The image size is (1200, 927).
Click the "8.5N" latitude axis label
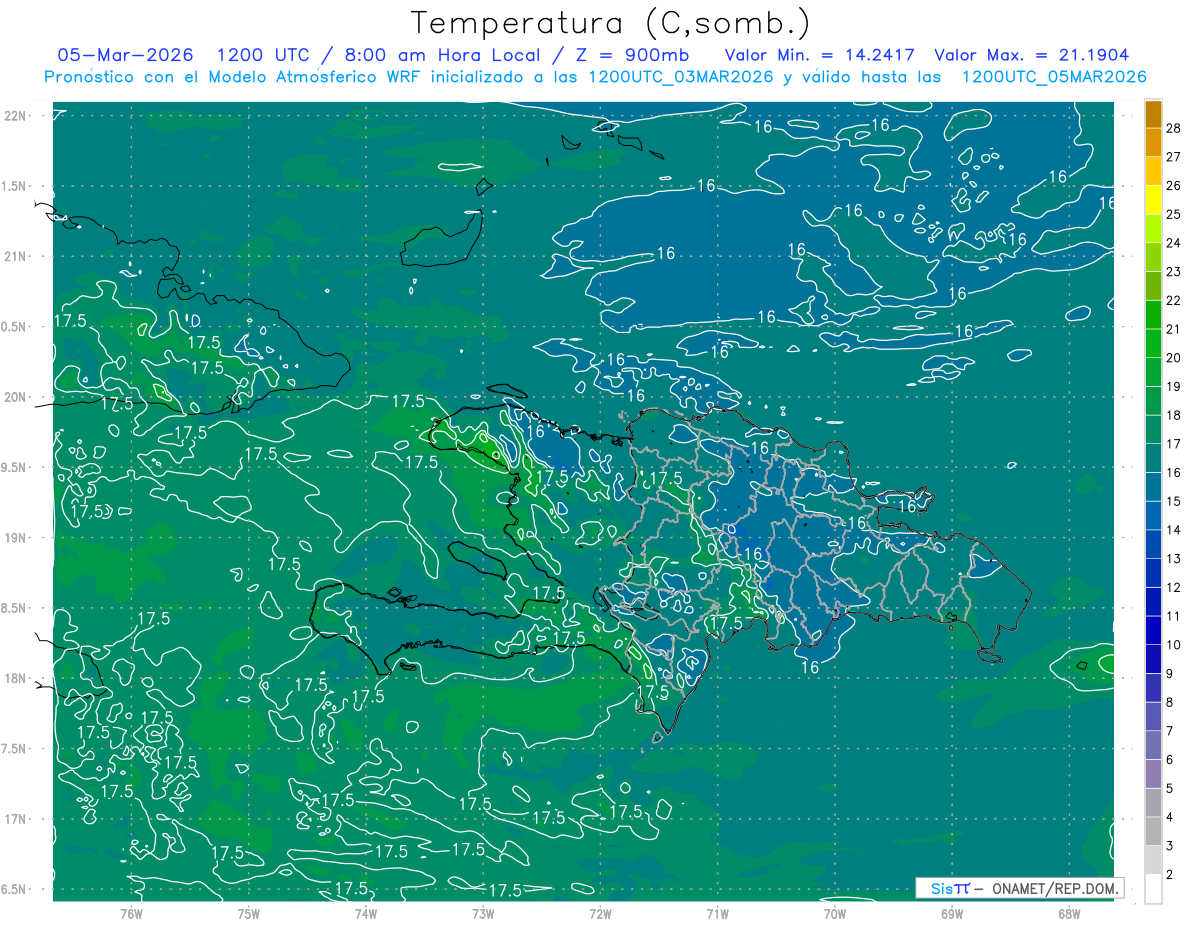[15, 608]
